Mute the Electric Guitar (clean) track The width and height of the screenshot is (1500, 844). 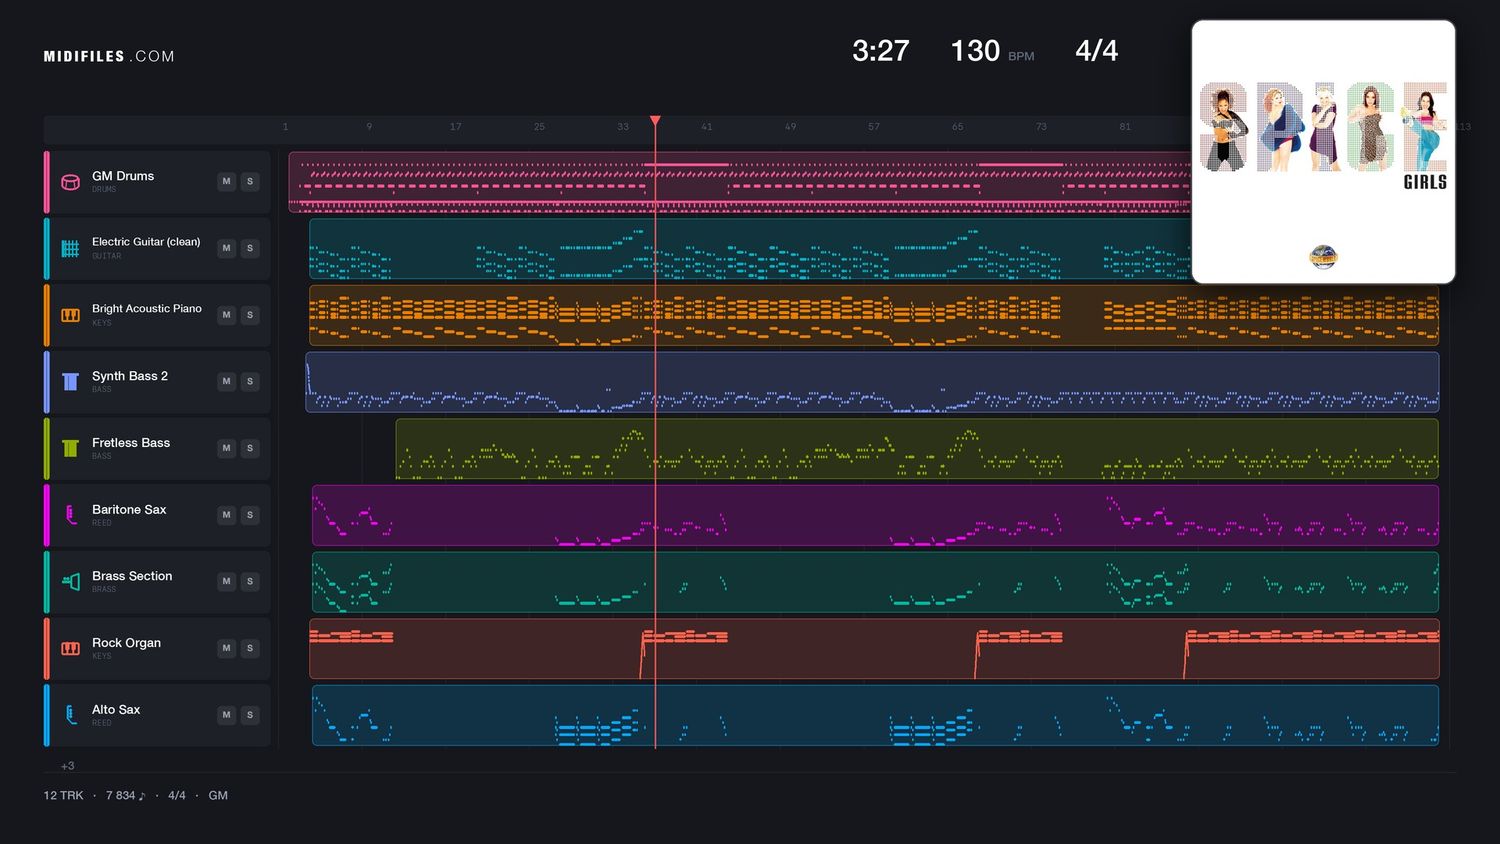pyautogui.click(x=227, y=248)
